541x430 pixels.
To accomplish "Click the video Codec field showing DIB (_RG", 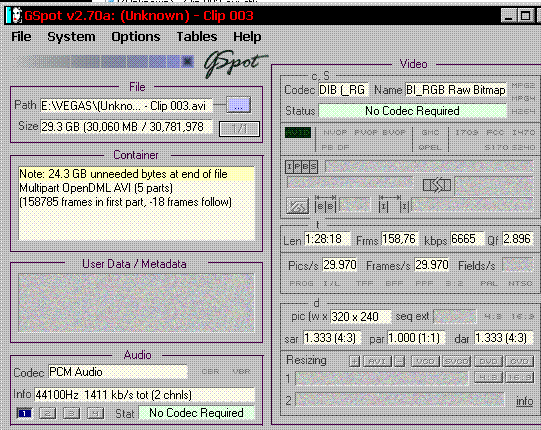I will coord(343,90).
